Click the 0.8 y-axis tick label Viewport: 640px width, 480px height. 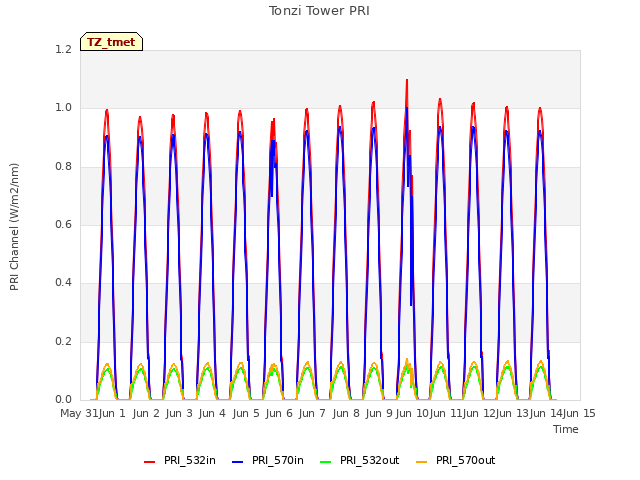(64, 166)
